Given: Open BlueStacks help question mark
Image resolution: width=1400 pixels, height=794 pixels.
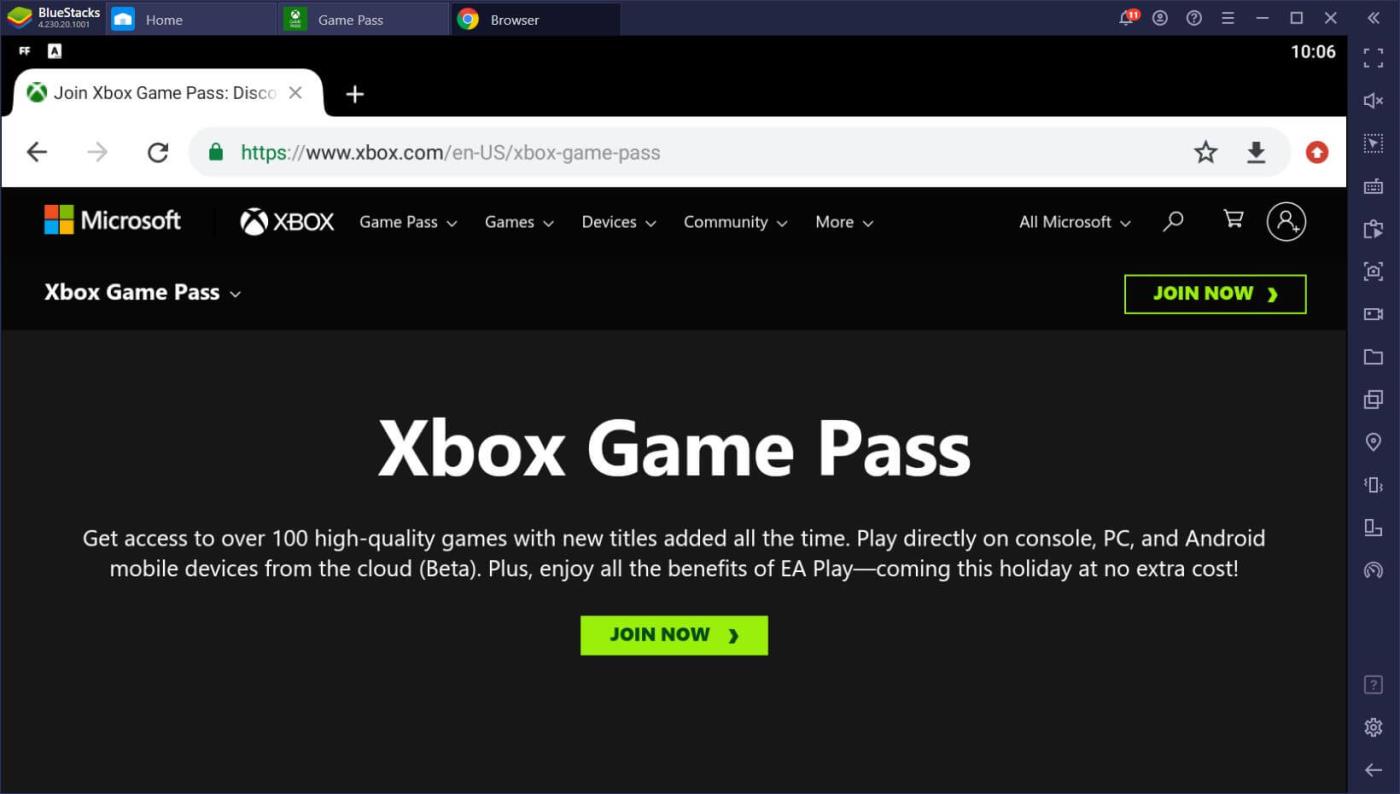Looking at the screenshot, I should (x=1194, y=18).
